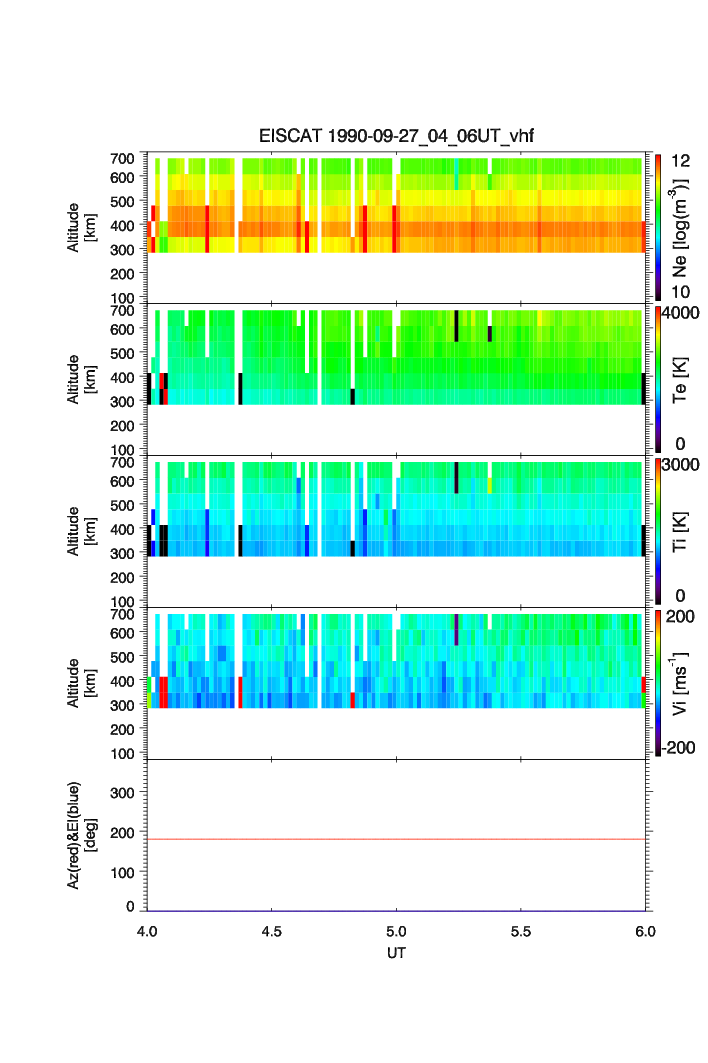Click the -200 minimum on Vi color bar
708x1063 pixels.
pos(679,748)
